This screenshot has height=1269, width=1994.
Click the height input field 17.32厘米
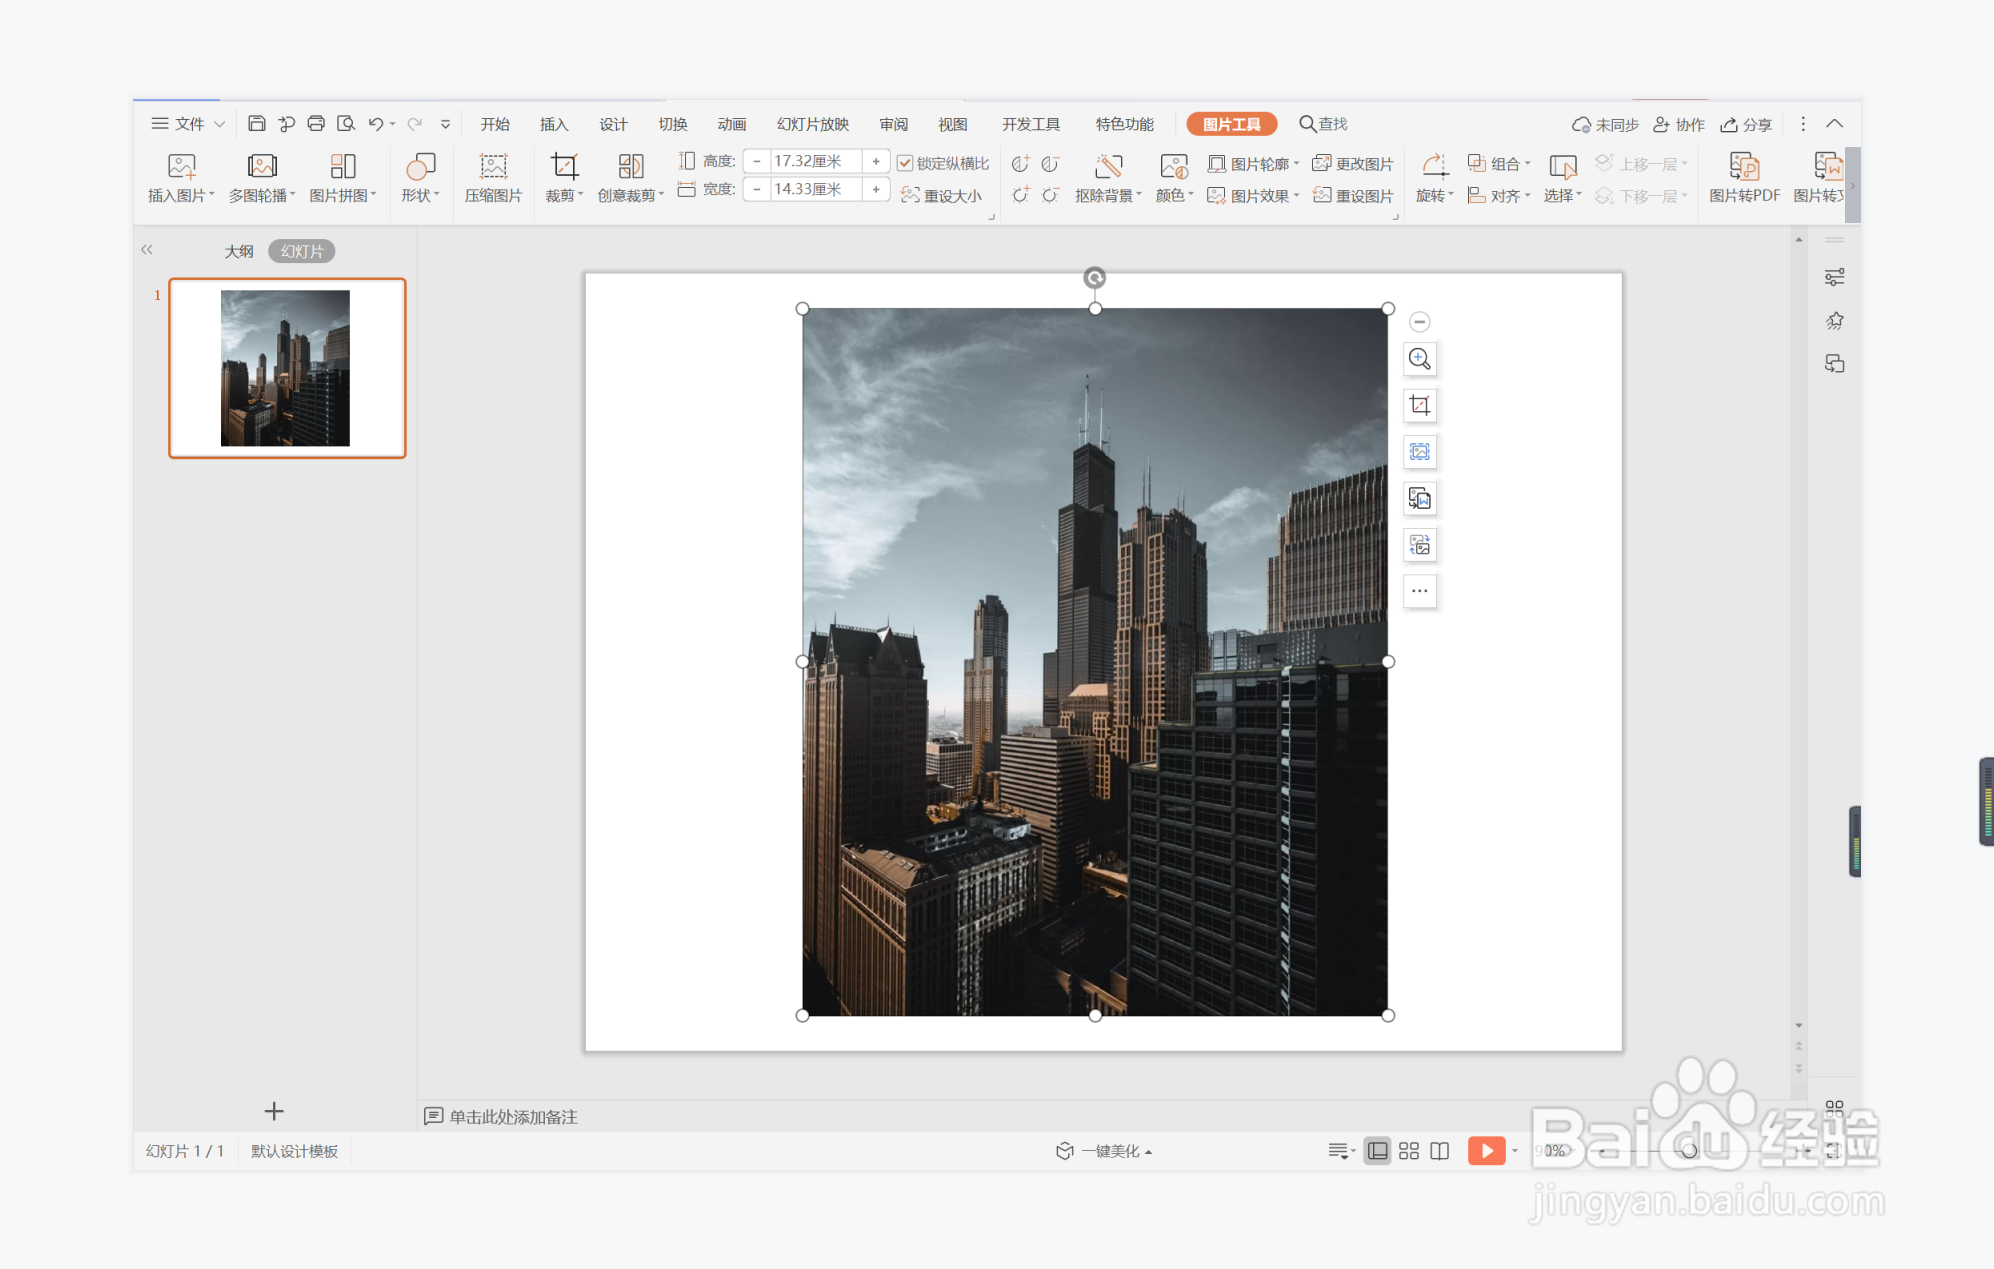[815, 161]
